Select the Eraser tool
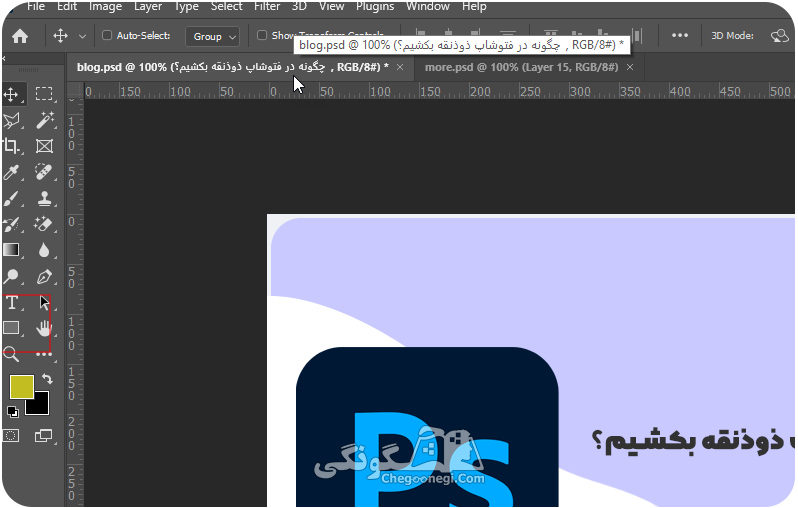This screenshot has height=508, width=798. [44, 224]
